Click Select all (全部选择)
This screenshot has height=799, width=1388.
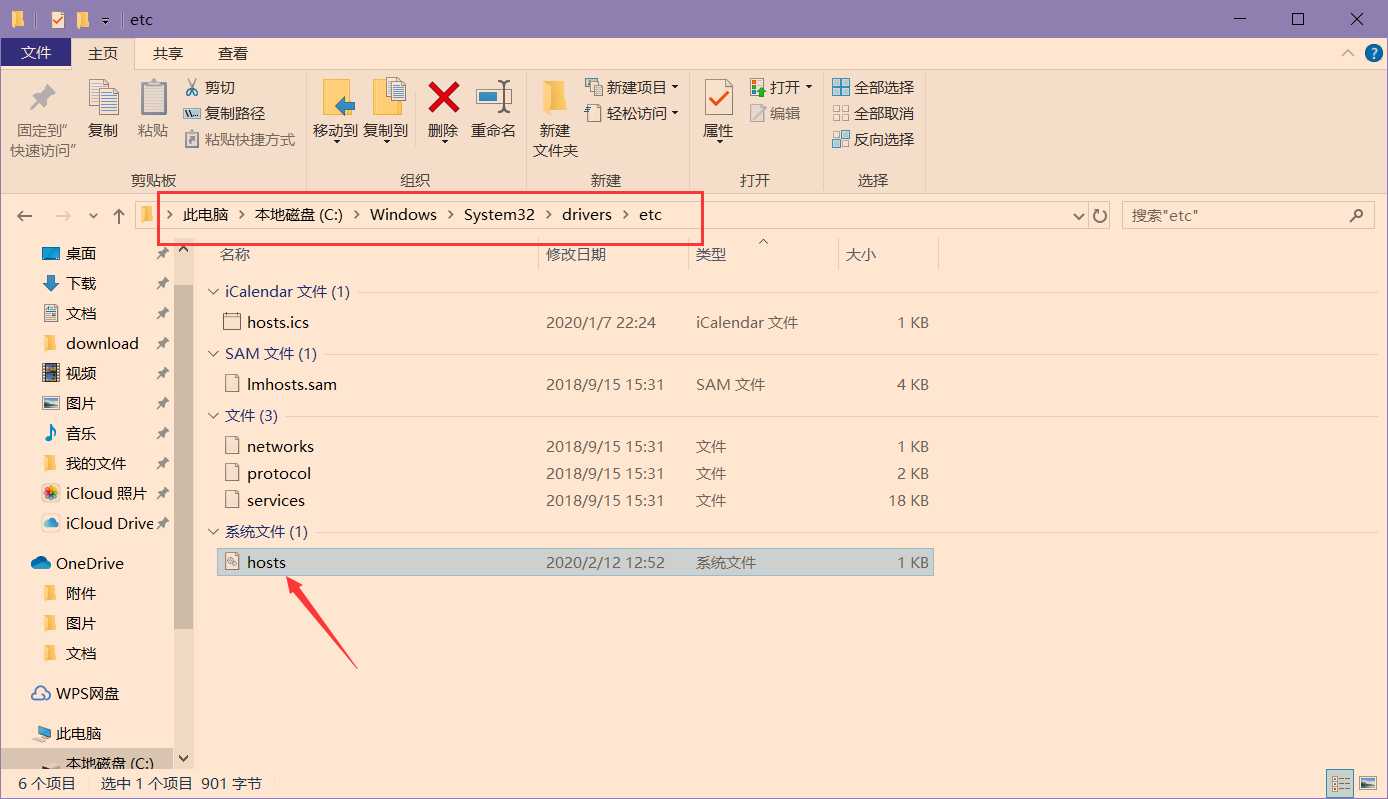[873, 87]
